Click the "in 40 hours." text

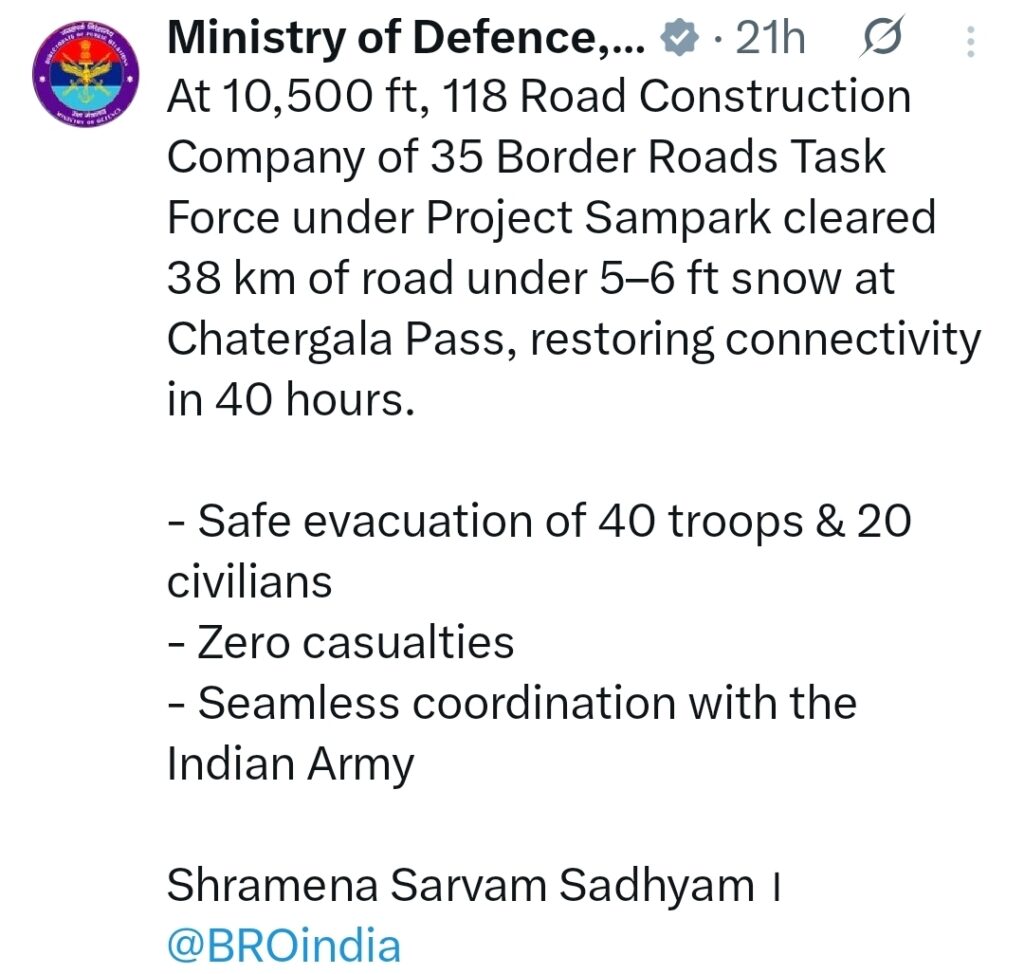click(289, 400)
